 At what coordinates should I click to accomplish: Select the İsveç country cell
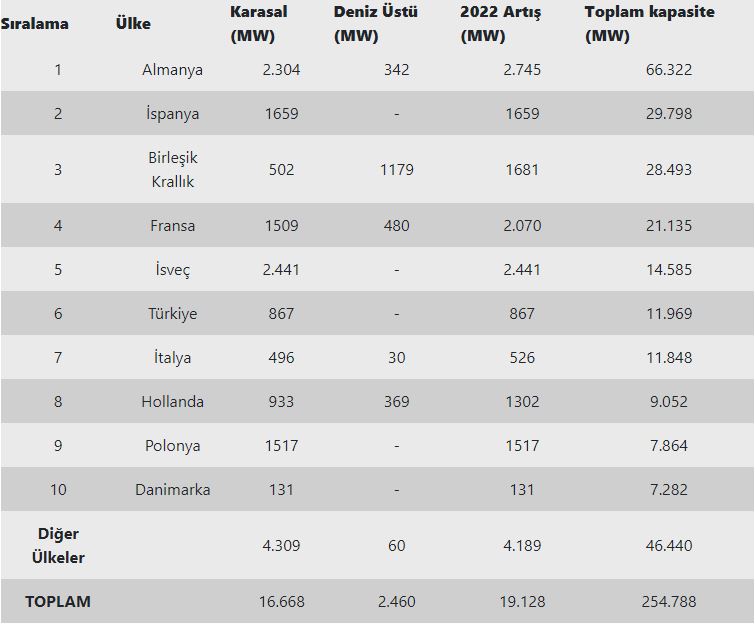pyautogui.click(x=172, y=270)
